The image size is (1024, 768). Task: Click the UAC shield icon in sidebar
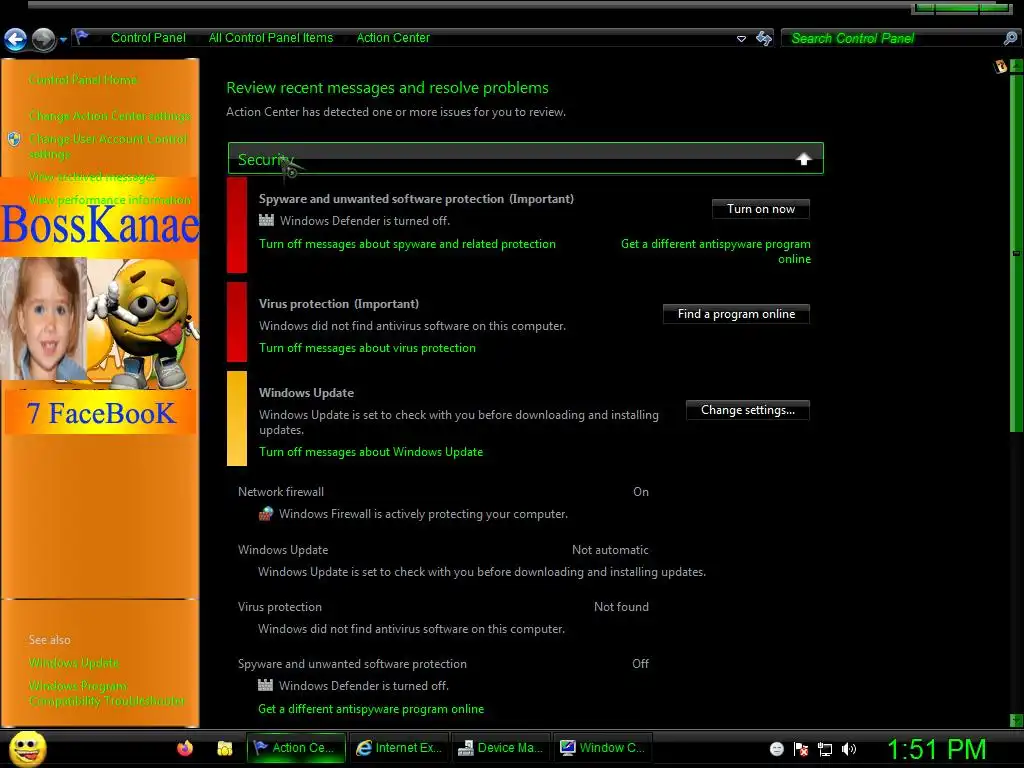[14, 139]
